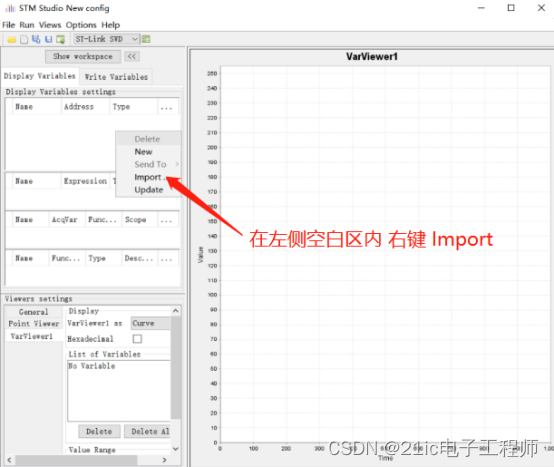Open the Help menu
Image resolution: width=554 pixels, height=467 pixels.
point(111,25)
